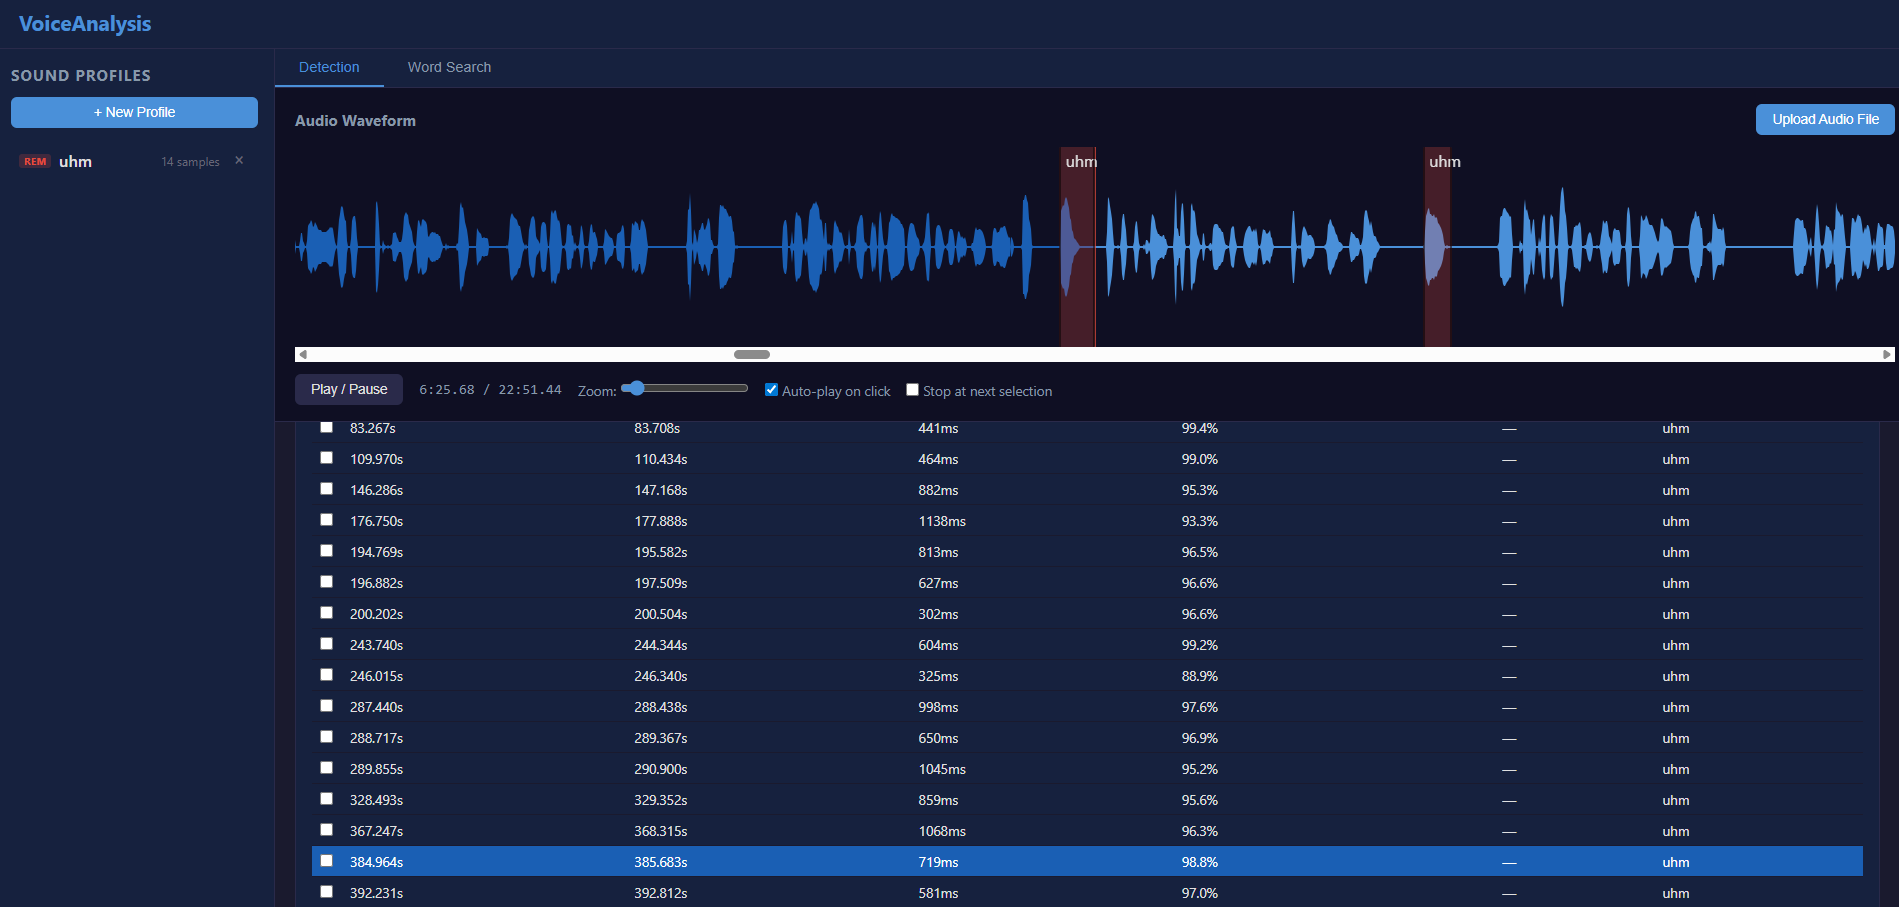Open the Detection tab
1899x907 pixels.
tap(329, 67)
